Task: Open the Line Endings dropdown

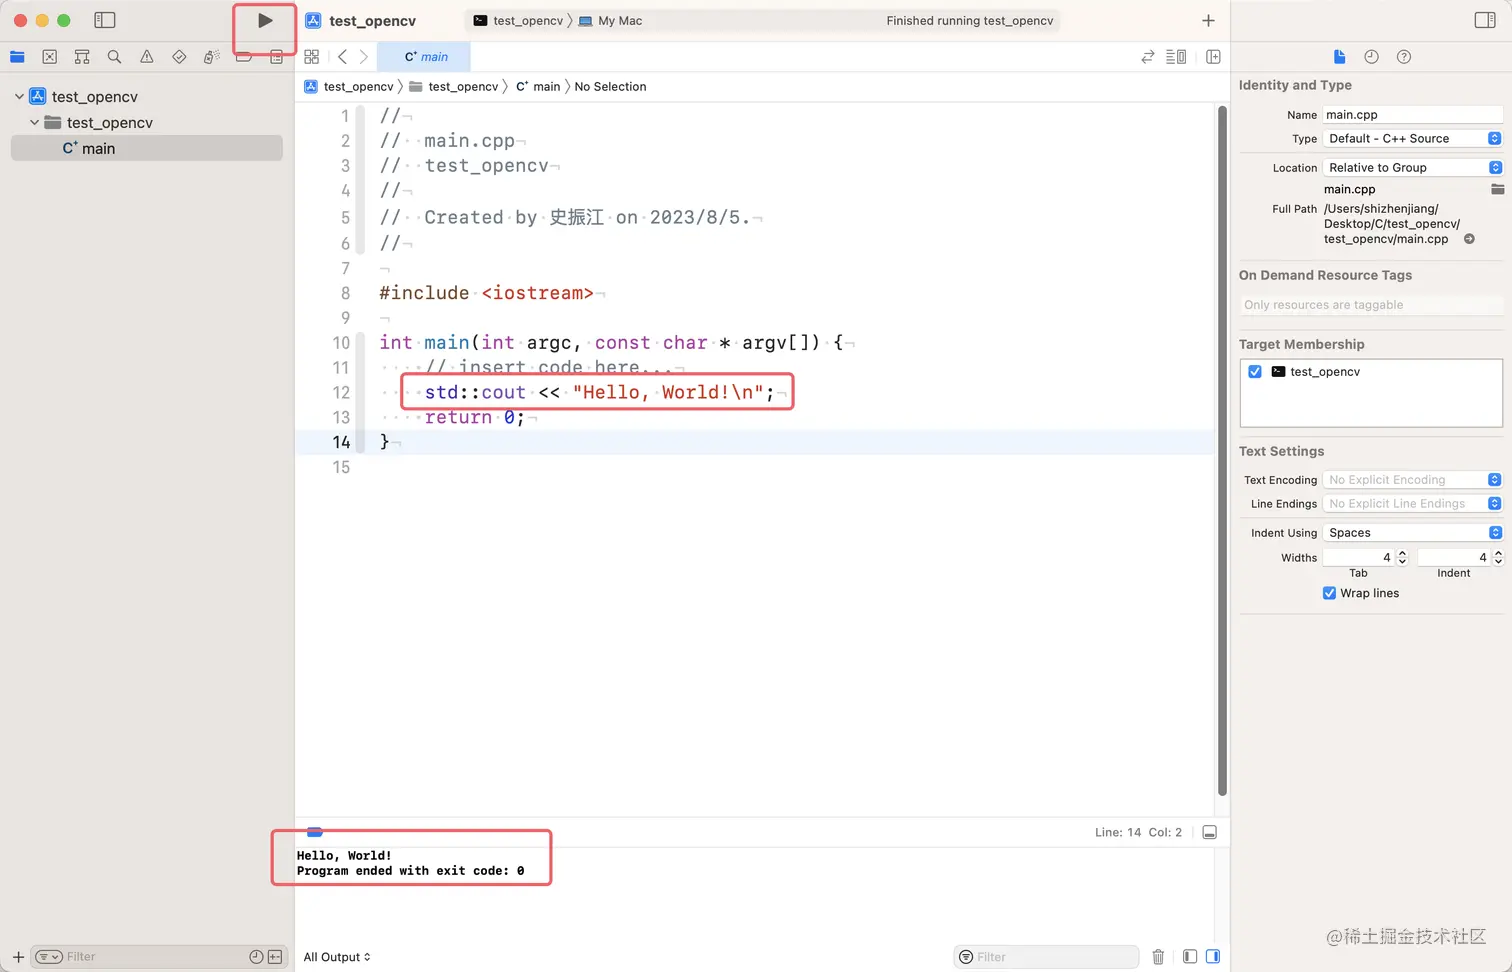Action: [1412, 504]
